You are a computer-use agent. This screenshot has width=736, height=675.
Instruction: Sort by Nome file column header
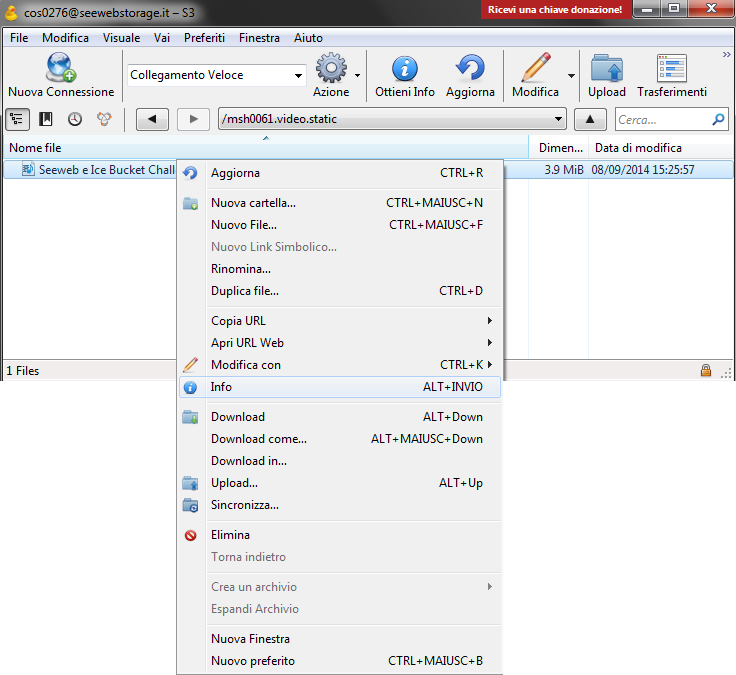tap(266, 147)
